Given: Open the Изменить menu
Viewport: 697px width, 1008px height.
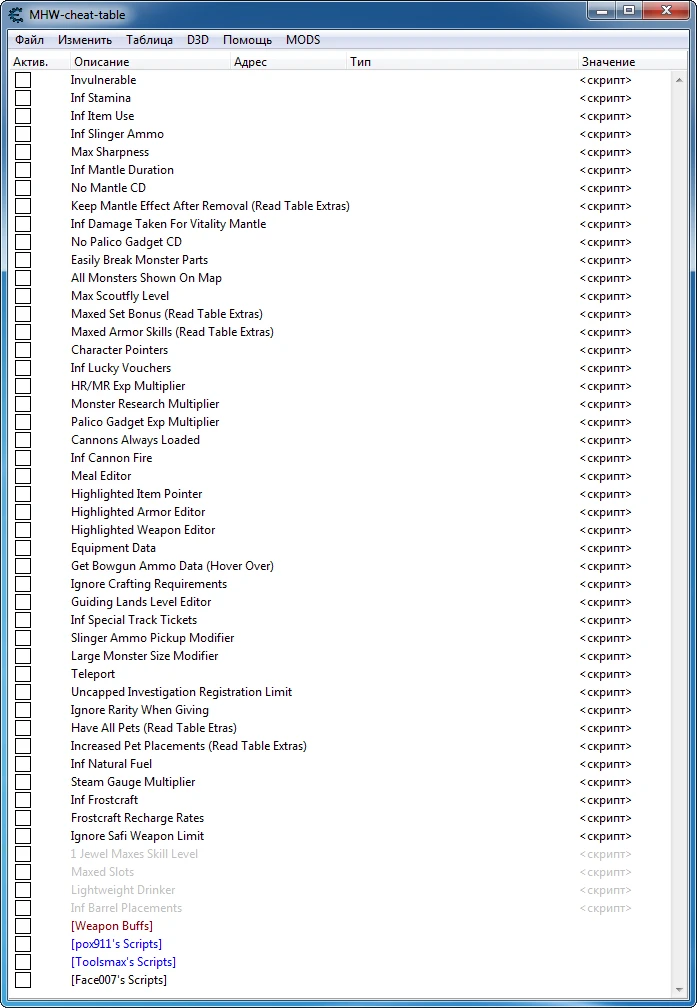Looking at the screenshot, I should pyautogui.click(x=85, y=40).
